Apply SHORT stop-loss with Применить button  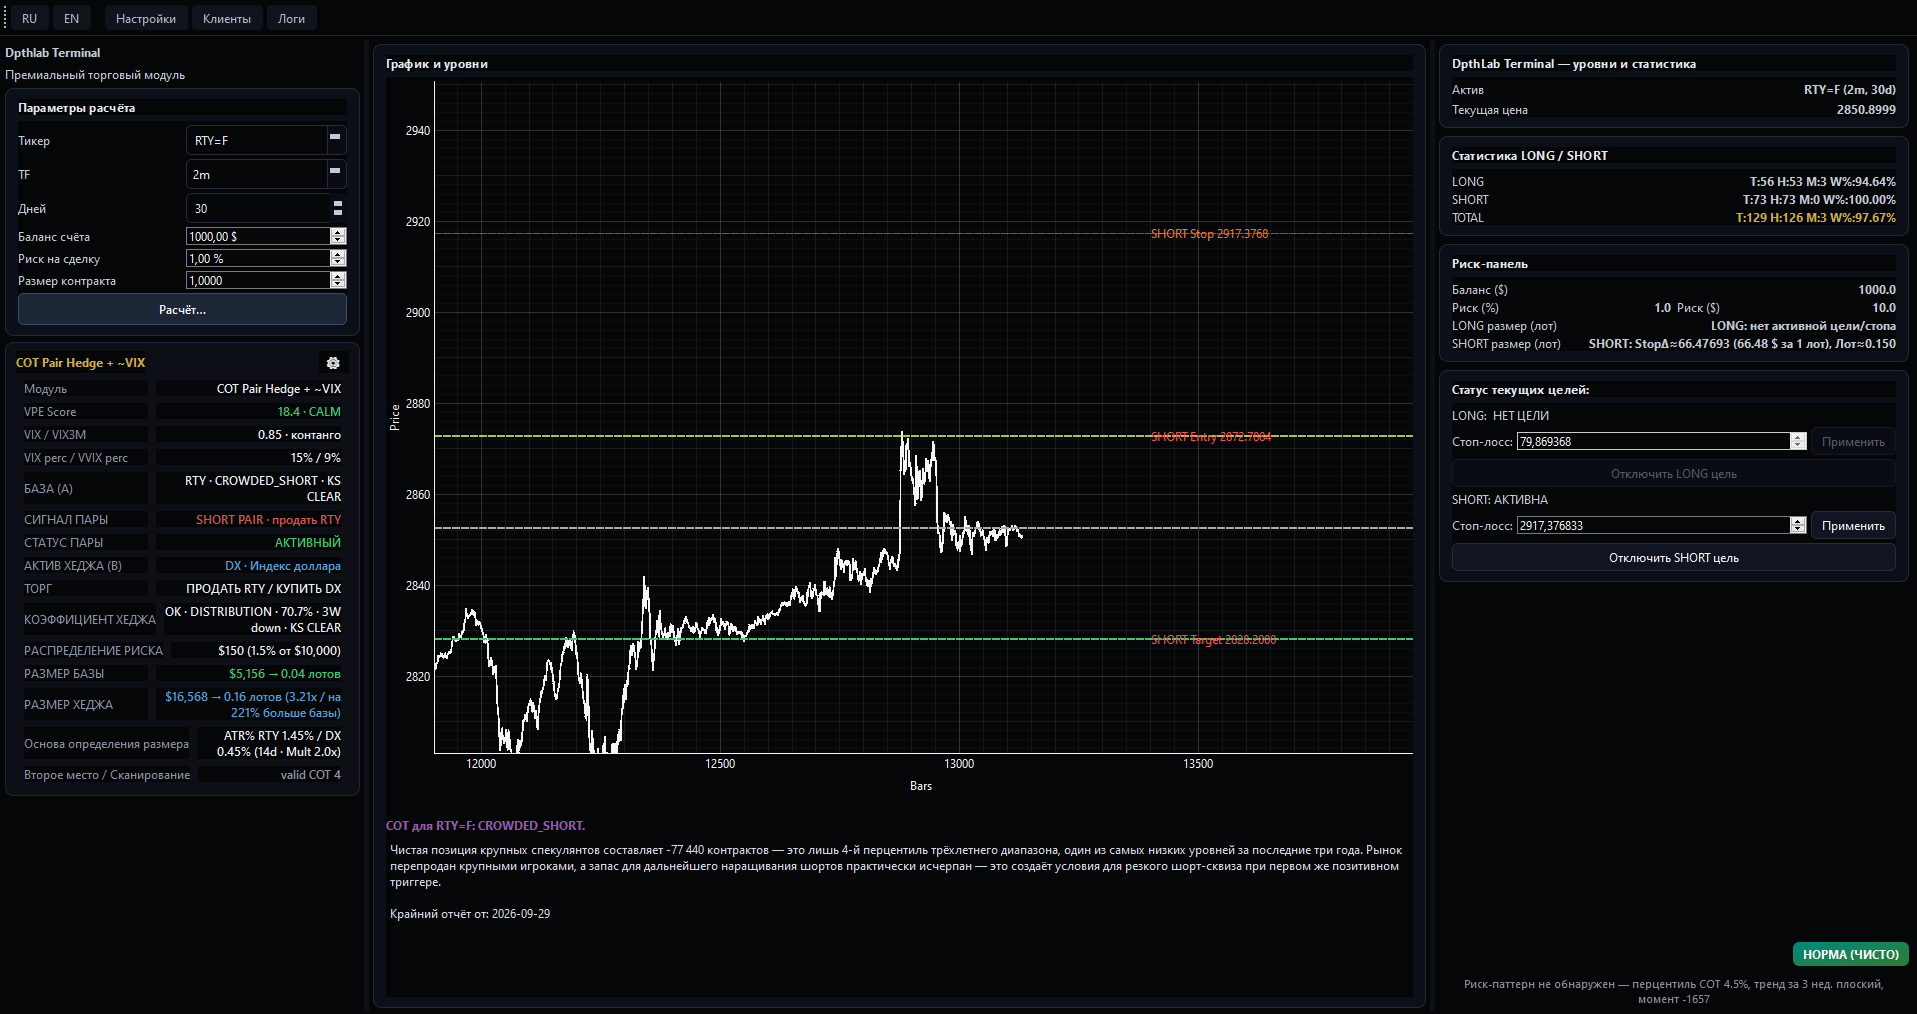pos(1853,525)
